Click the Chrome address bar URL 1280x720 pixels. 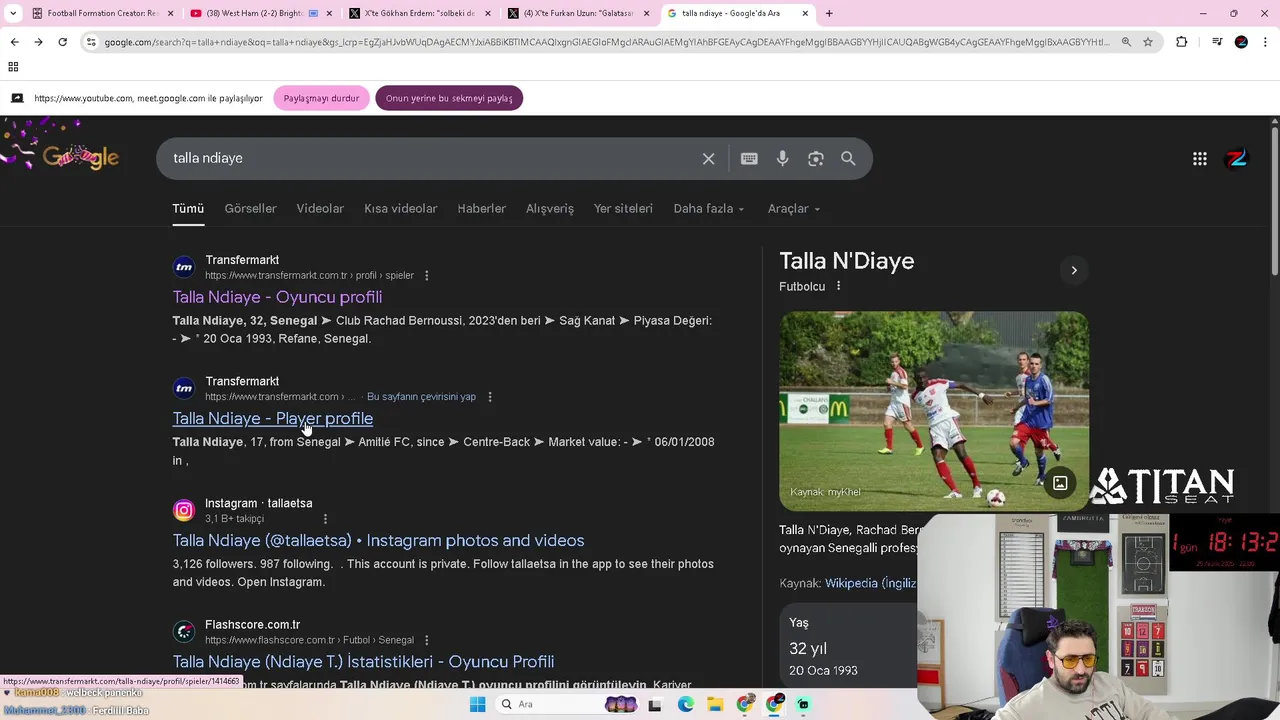coord(606,42)
